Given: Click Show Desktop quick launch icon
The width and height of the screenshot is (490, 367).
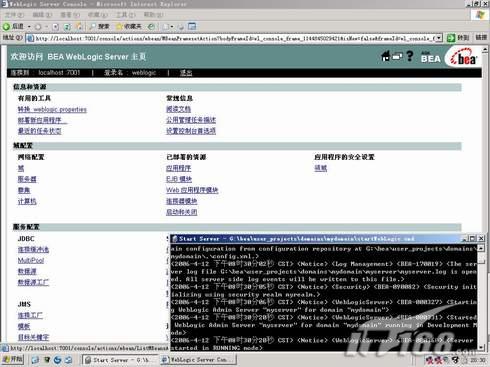Looking at the screenshot, I should click(35, 360).
